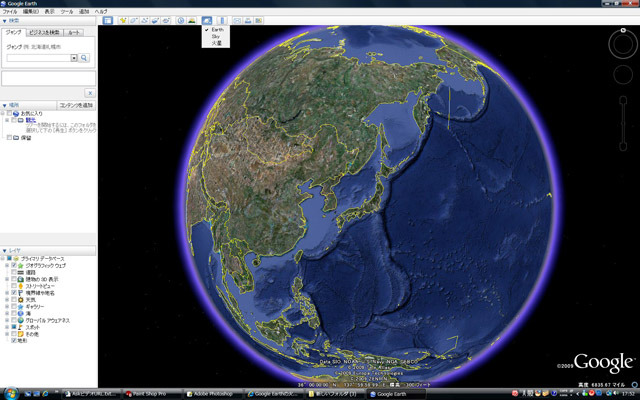Enable the 道路 roads layer checkbox
The width and height of the screenshot is (640, 400).
tap(14, 272)
